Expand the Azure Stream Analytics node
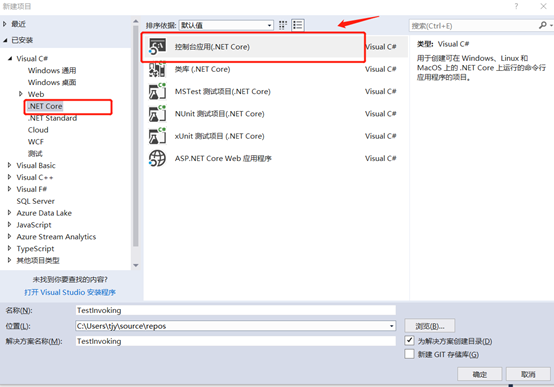 10,236
